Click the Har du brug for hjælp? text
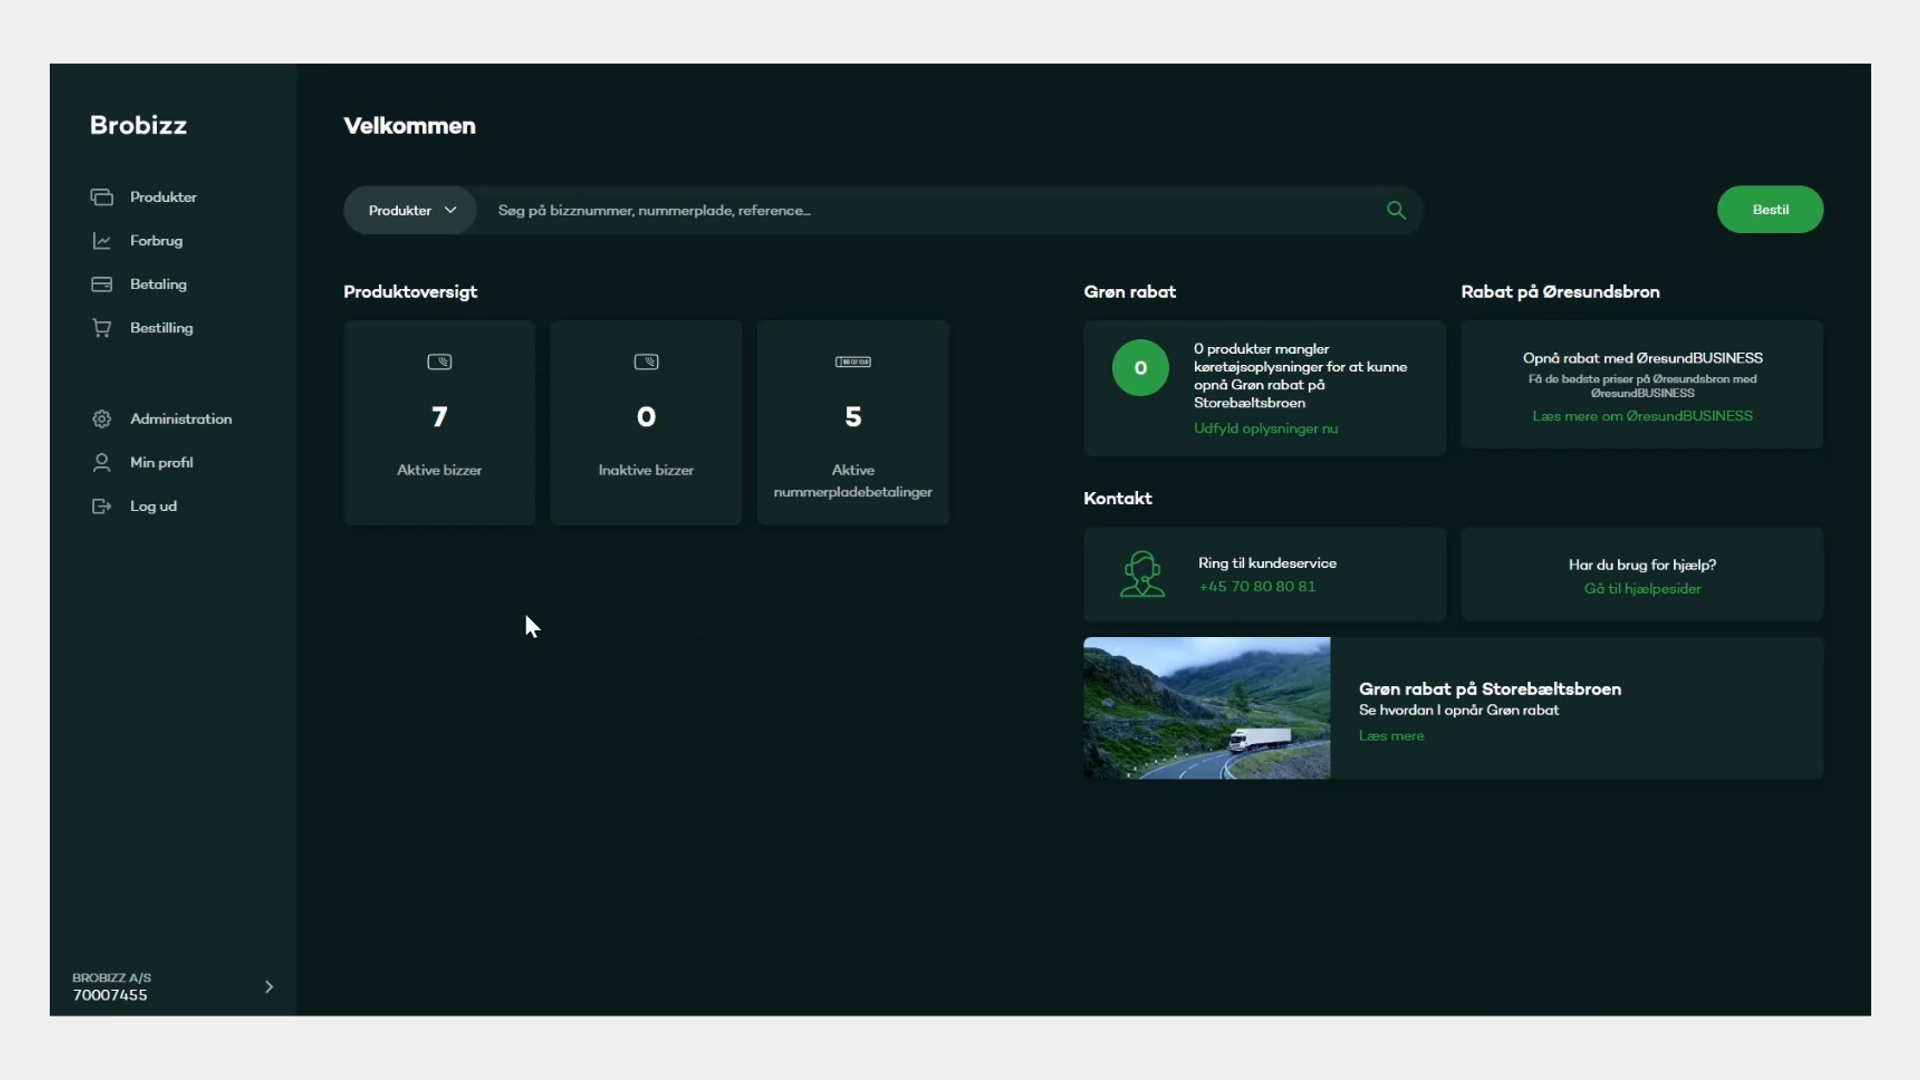Screen dimensions: 1920x1080 click(x=1642, y=565)
